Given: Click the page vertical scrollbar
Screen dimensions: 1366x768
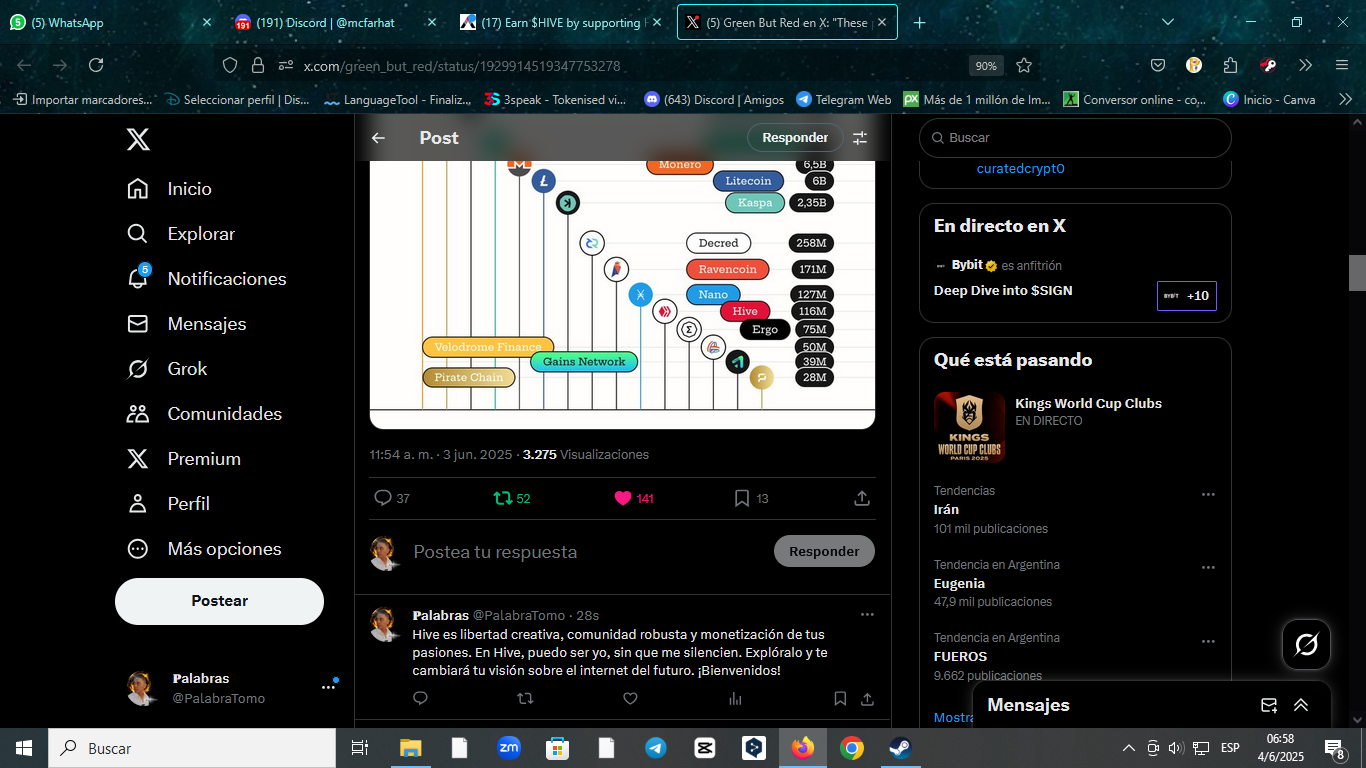Looking at the screenshot, I should tap(1357, 273).
